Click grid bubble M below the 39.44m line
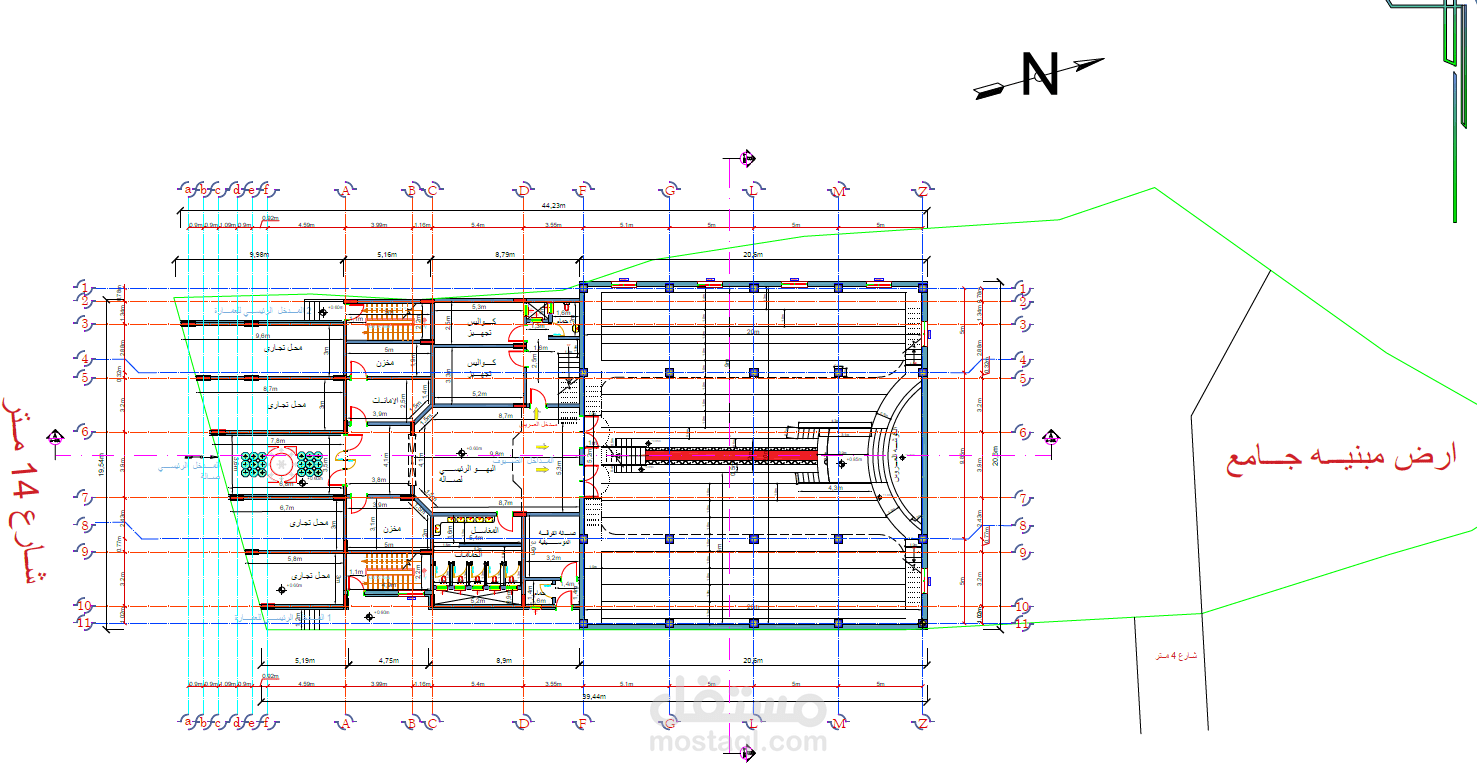Image resolution: width=1477 pixels, height=772 pixels. (x=839, y=722)
